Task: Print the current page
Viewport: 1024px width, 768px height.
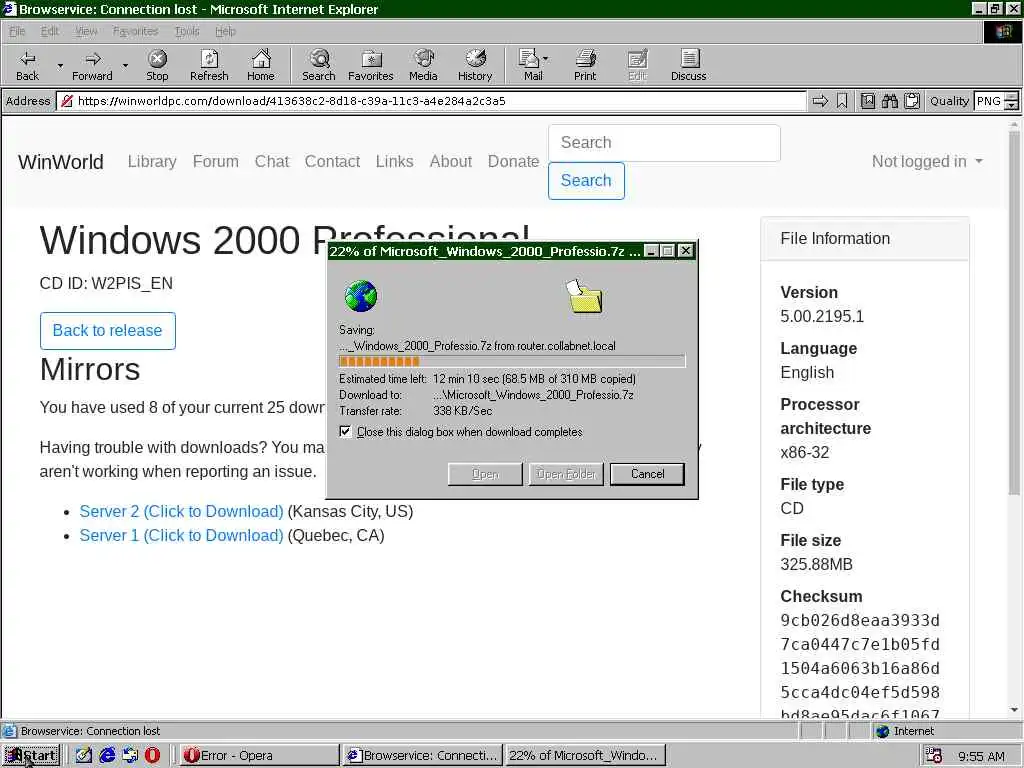Action: pos(585,65)
